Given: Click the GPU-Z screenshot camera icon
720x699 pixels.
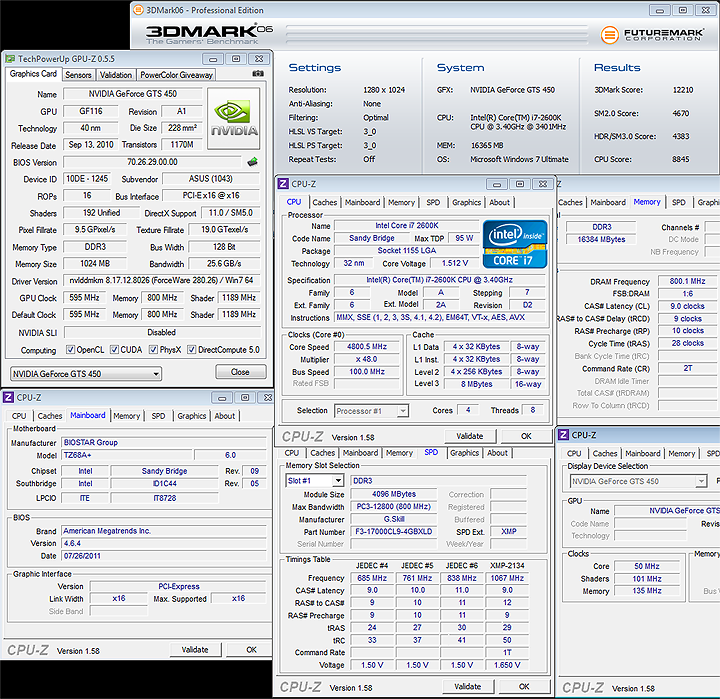Looking at the screenshot, I should [258, 73].
